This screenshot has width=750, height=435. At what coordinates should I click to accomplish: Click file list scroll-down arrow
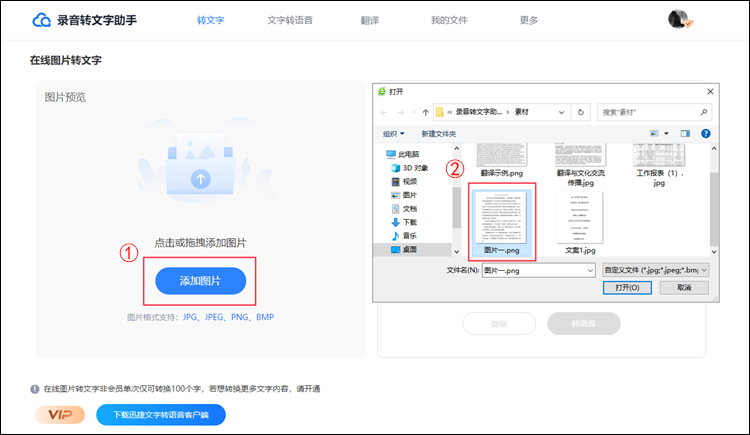coord(714,252)
